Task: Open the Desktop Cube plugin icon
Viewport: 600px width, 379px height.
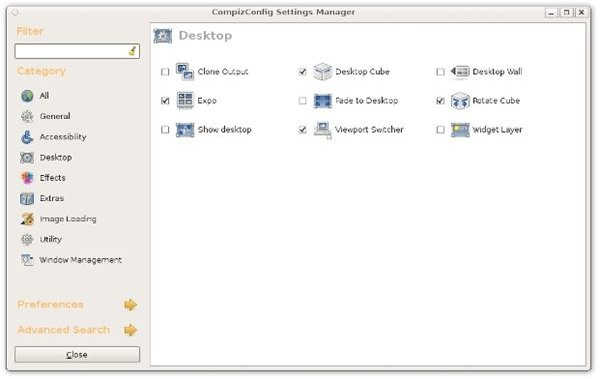Action: (323, 72)
